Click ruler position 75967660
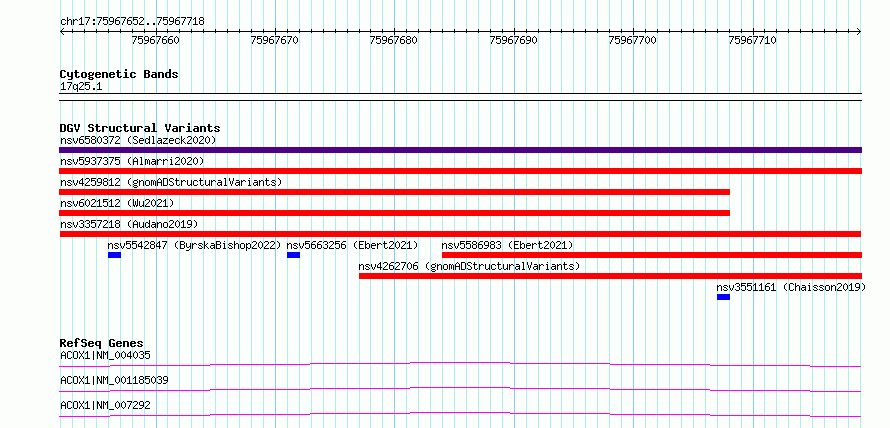This screenshot has width=890, height=428. click(156, 40)
